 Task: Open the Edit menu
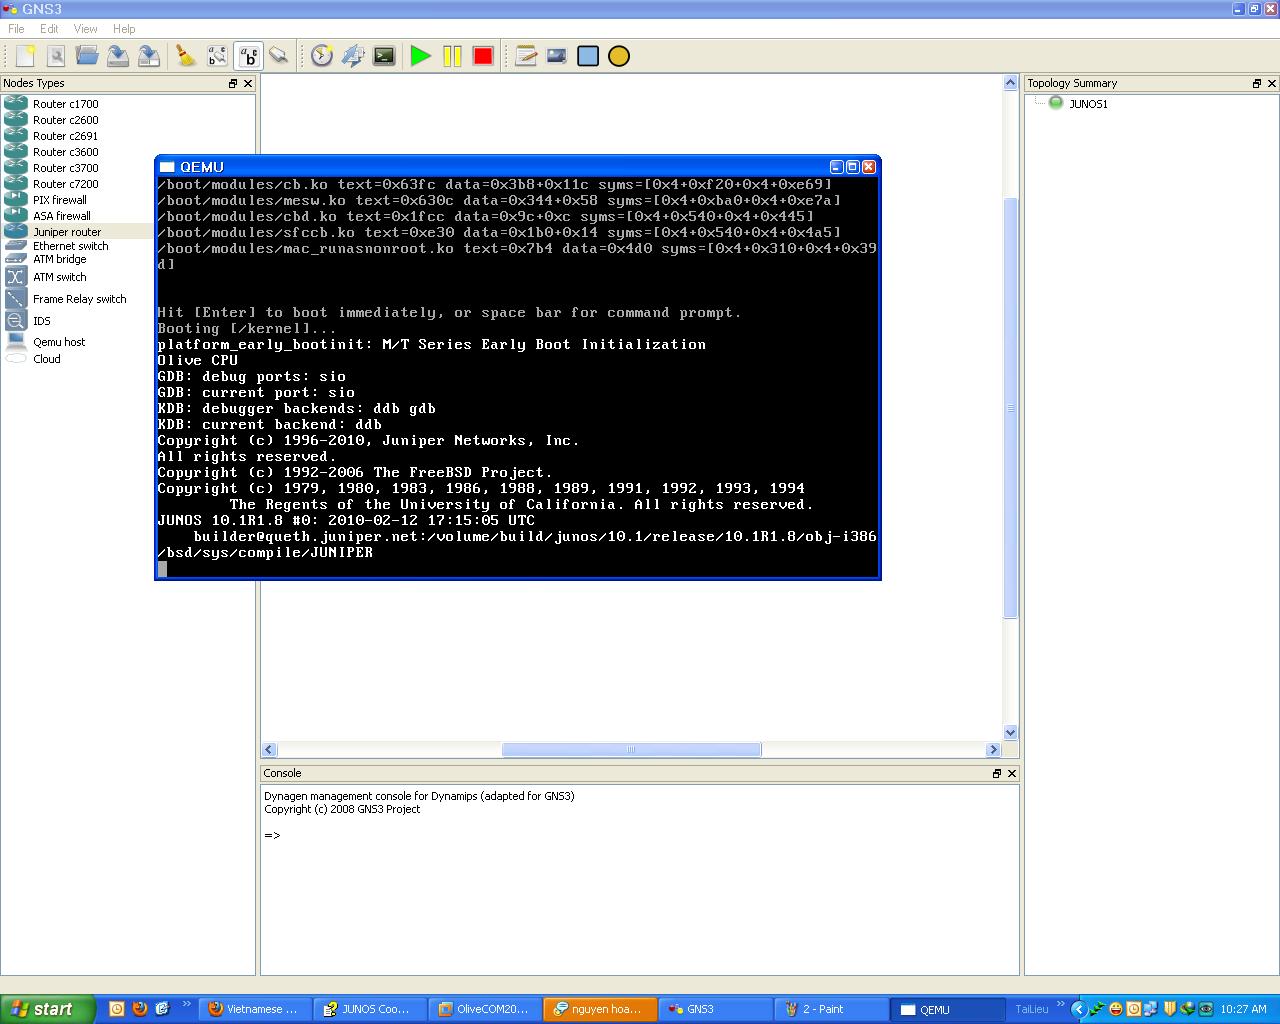(x=49, y=29)
